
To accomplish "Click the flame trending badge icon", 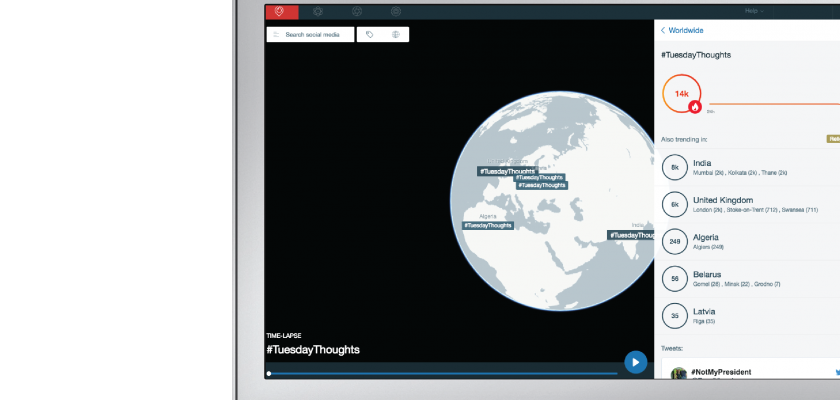I will [x=695, y=106].
